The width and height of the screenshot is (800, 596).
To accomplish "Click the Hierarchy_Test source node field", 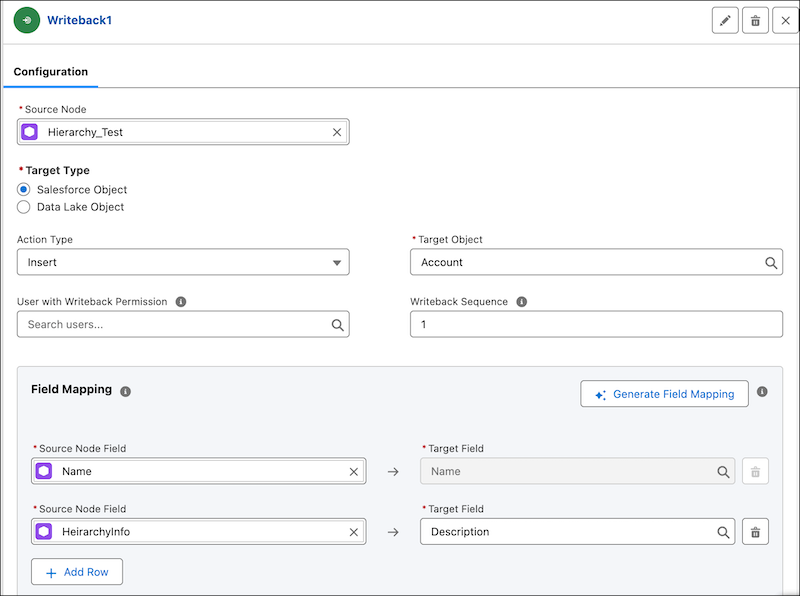I will [183, 132].
